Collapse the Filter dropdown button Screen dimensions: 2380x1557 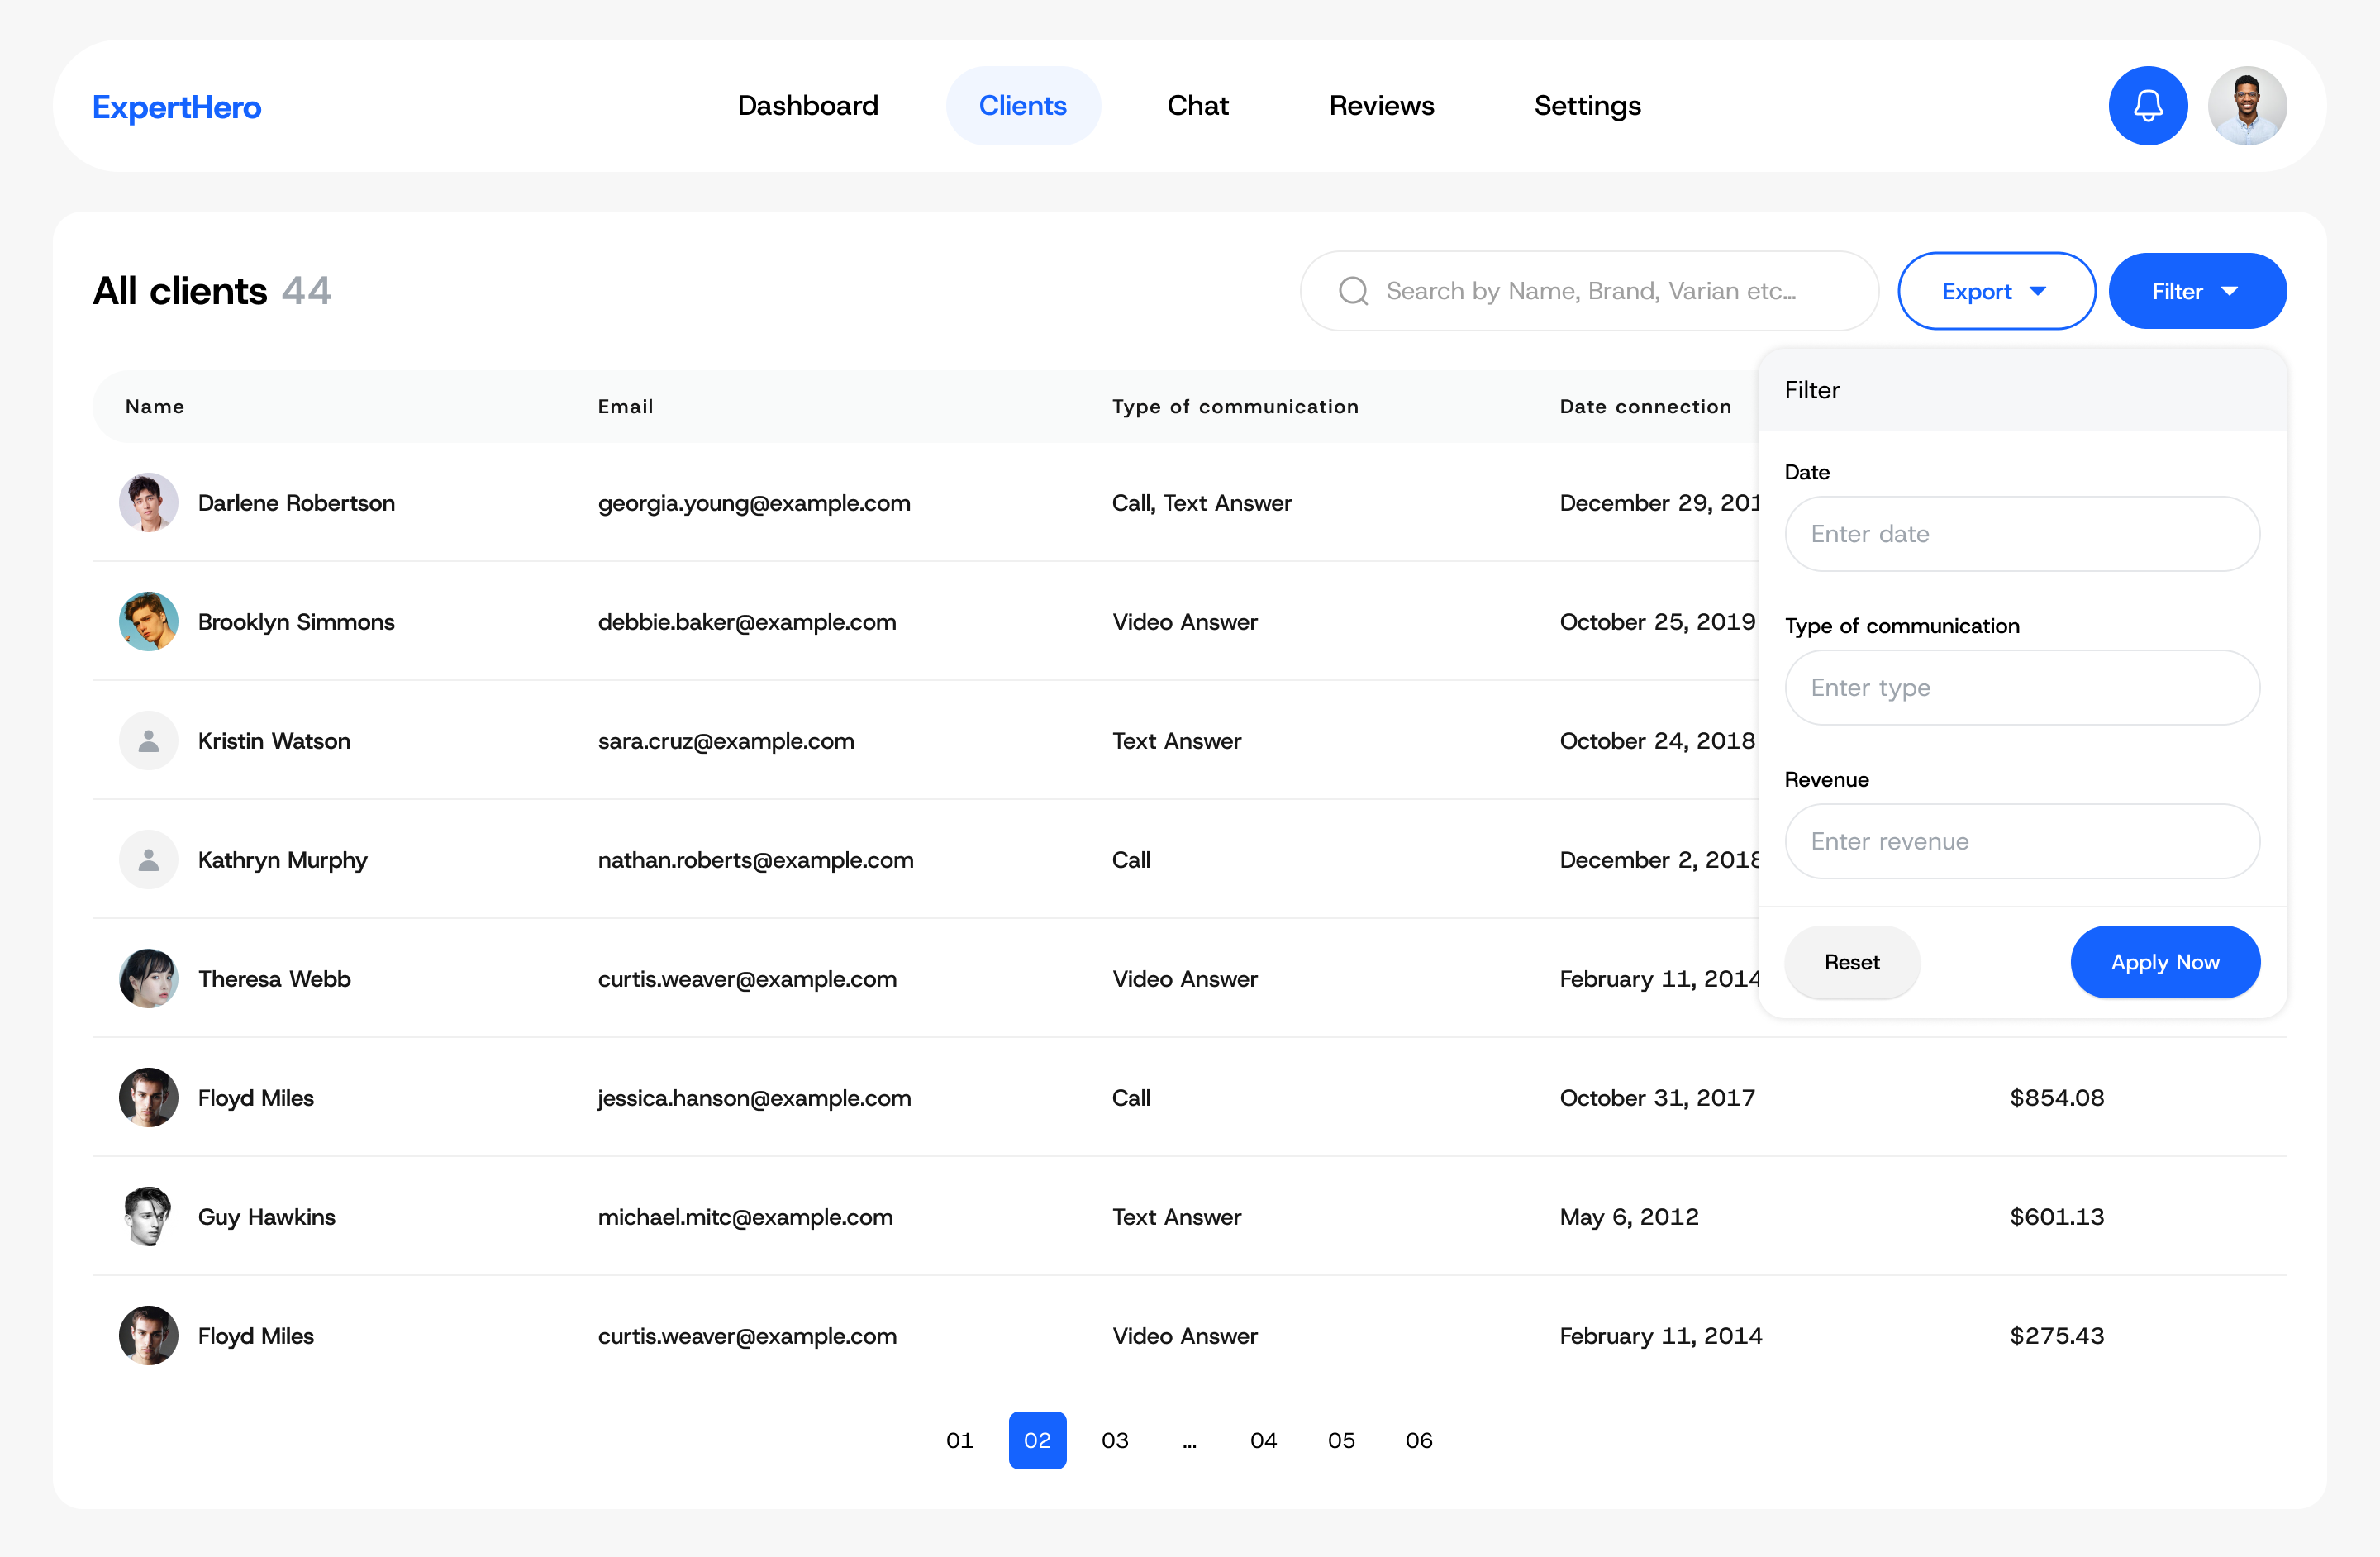click(2197, 291)
